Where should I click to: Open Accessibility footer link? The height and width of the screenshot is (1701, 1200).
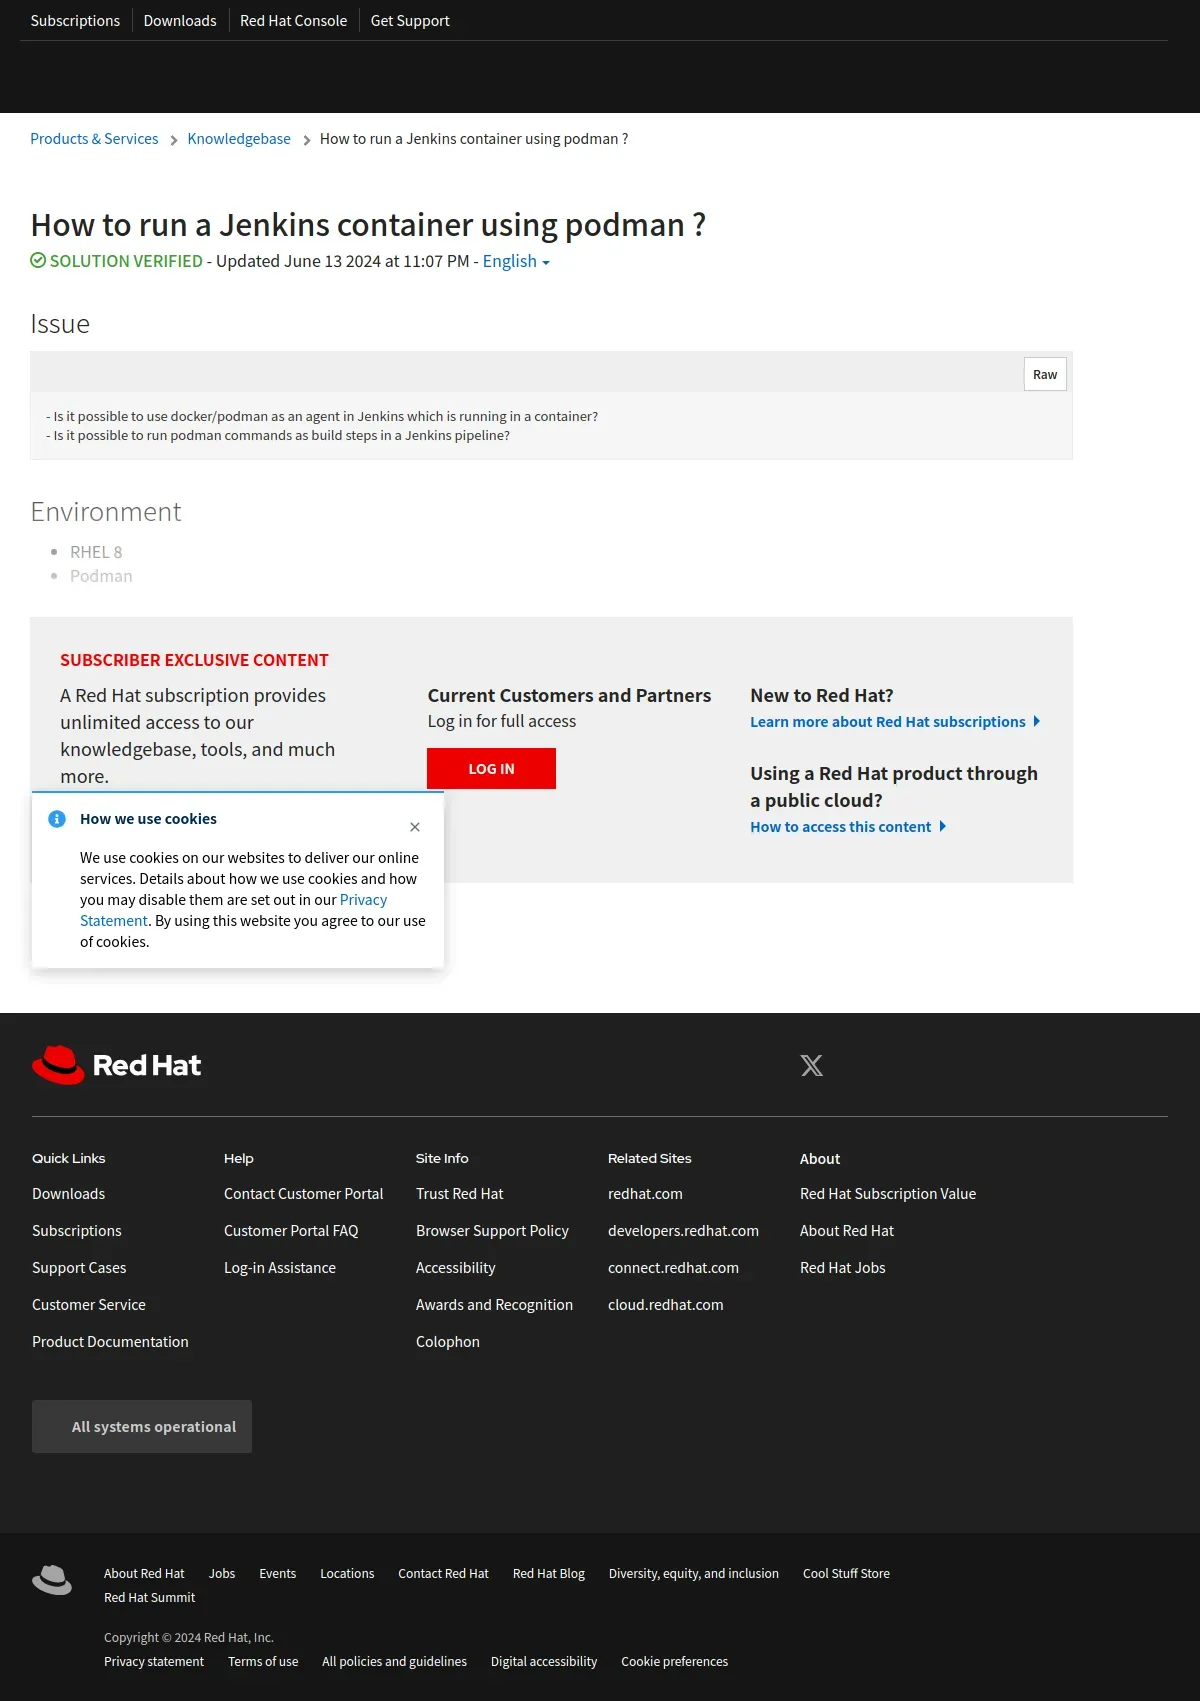click(x=456, y=1268)
